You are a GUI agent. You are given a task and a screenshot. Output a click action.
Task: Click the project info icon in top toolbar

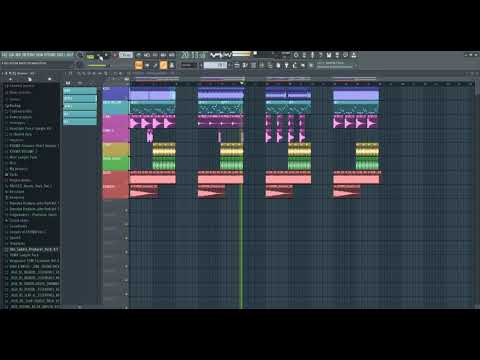click(x=345, y=55)
